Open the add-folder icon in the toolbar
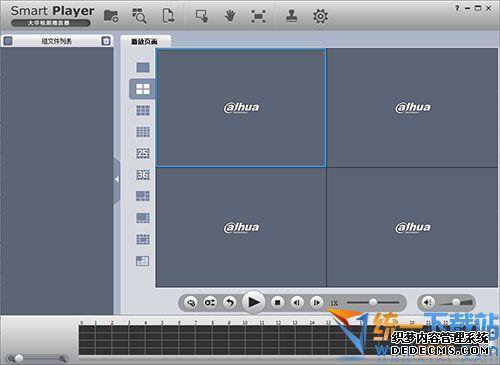This screenshot has height=365, width=500. tap(111, 16)
